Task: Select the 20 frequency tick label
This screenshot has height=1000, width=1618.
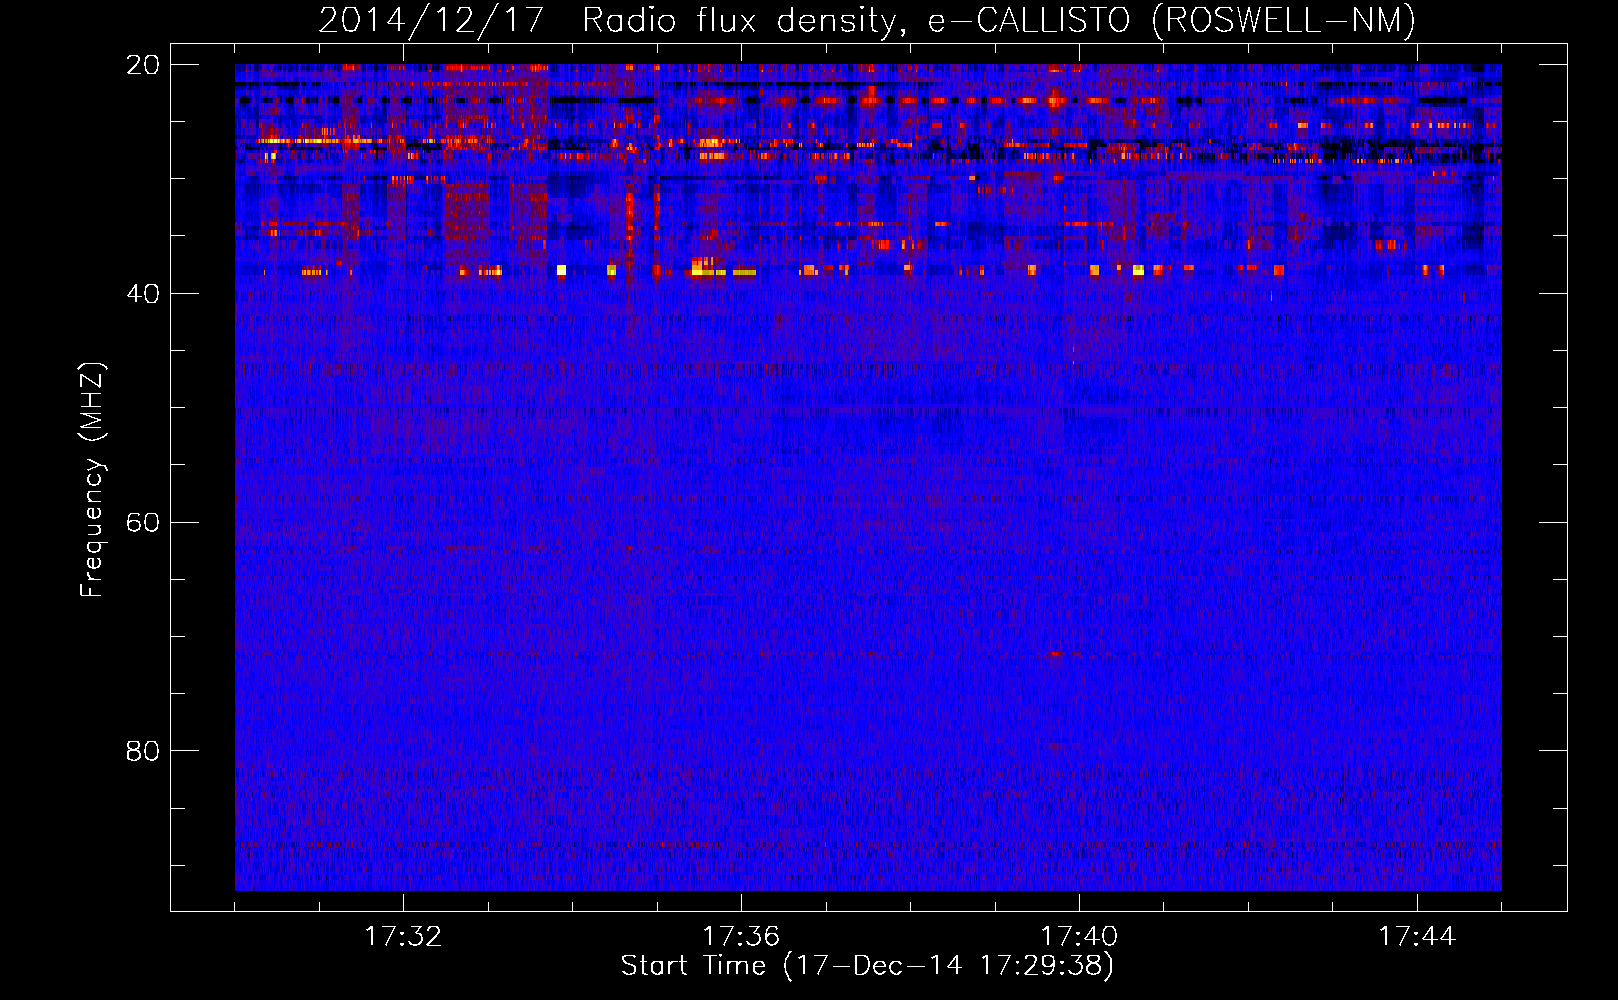Action: click(x=143, y=65)
